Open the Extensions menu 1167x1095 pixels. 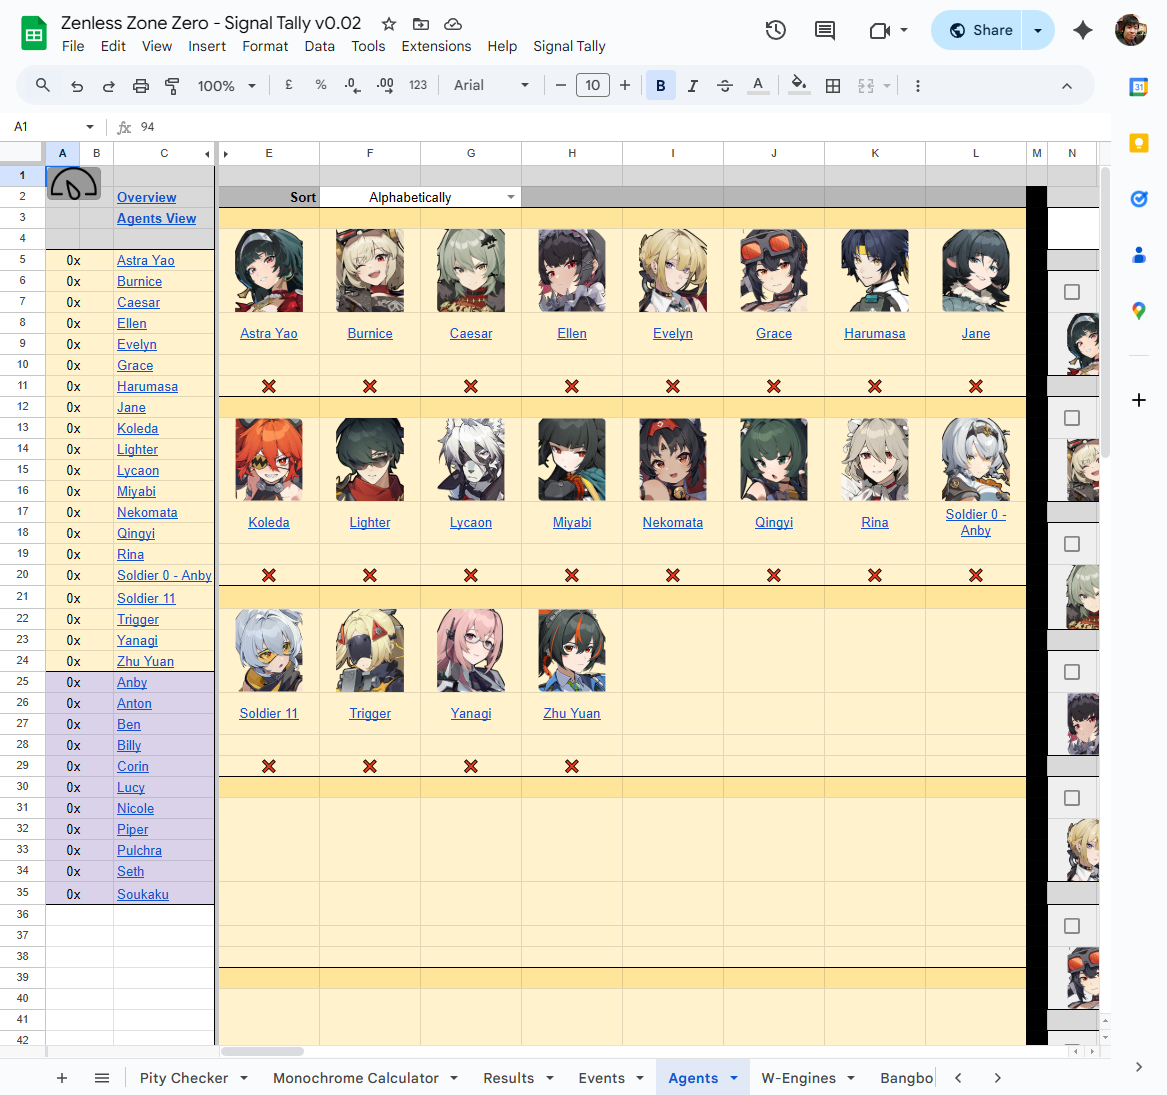coord(436,46)
